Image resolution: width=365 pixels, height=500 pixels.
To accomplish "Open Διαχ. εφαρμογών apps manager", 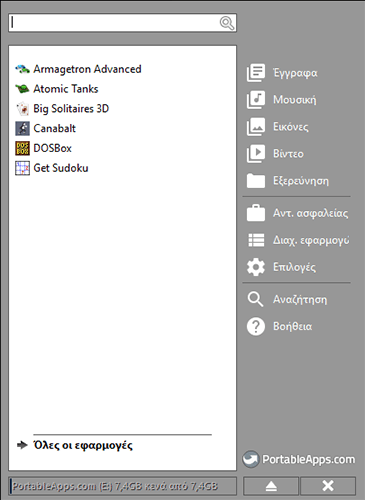I will pos(311,240).
